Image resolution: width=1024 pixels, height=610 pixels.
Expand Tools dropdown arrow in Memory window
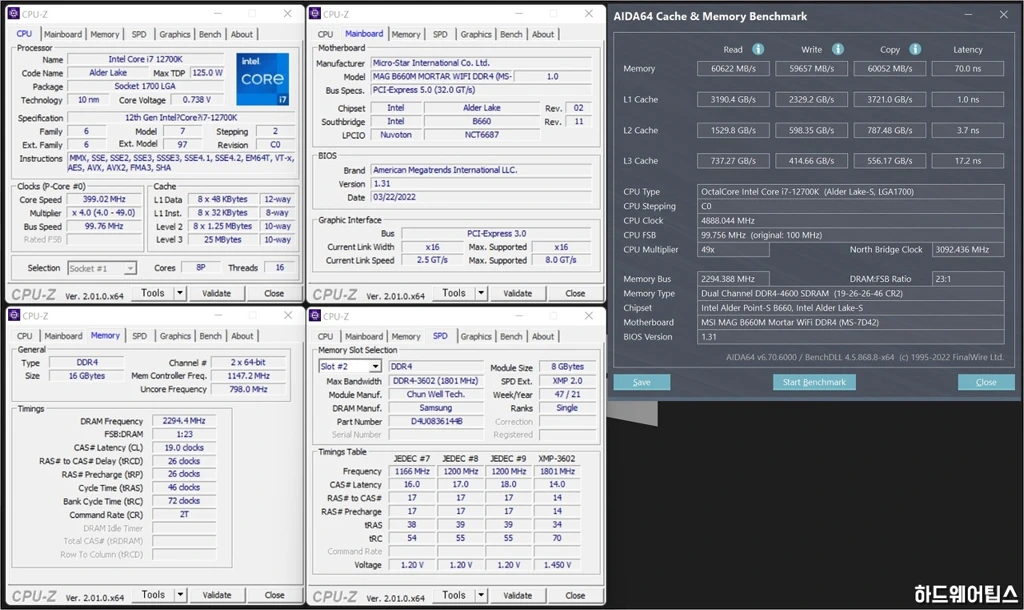180,595
